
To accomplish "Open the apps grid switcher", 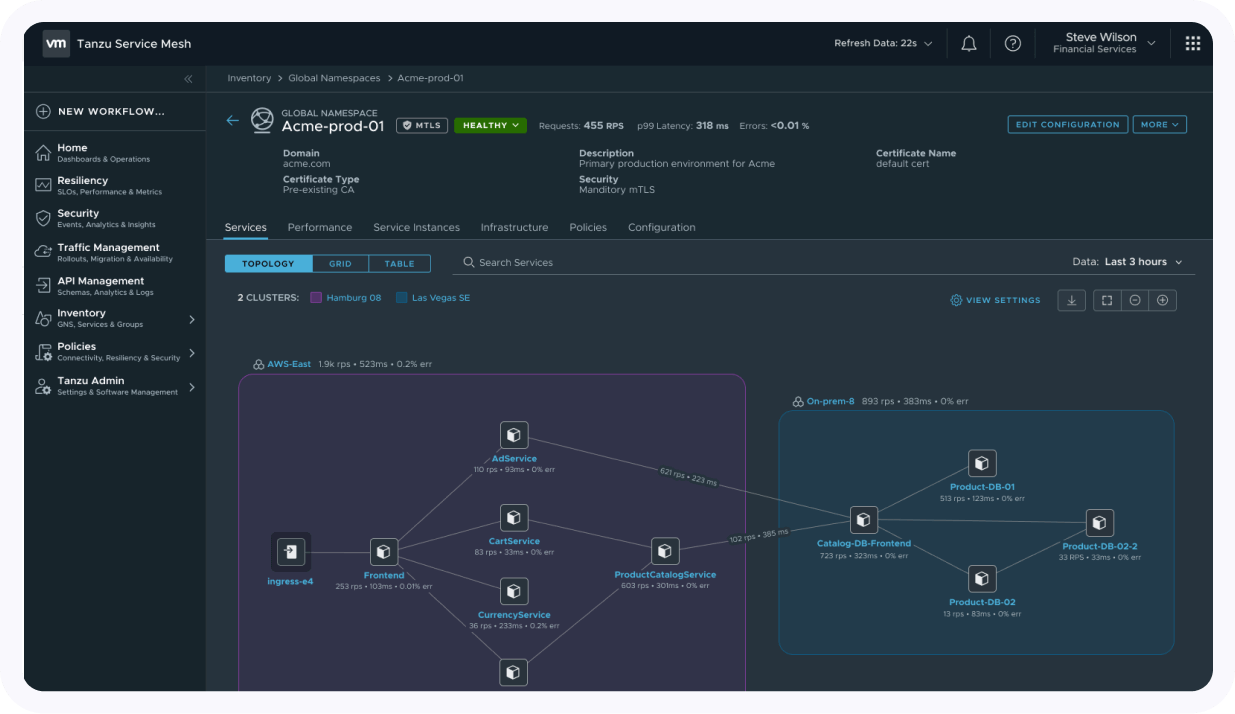I will point(1193,43).
